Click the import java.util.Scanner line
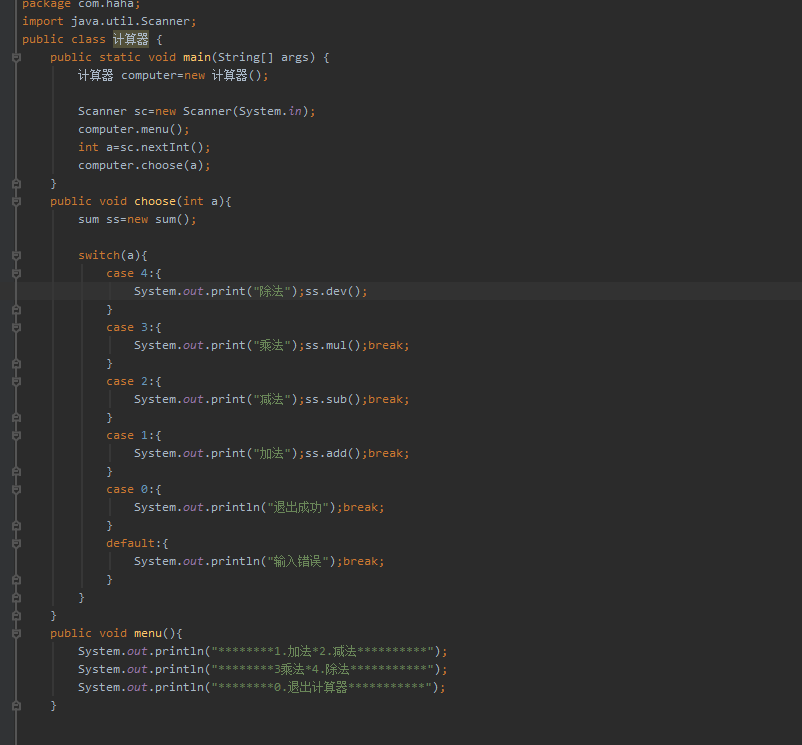 click(109, 21)
